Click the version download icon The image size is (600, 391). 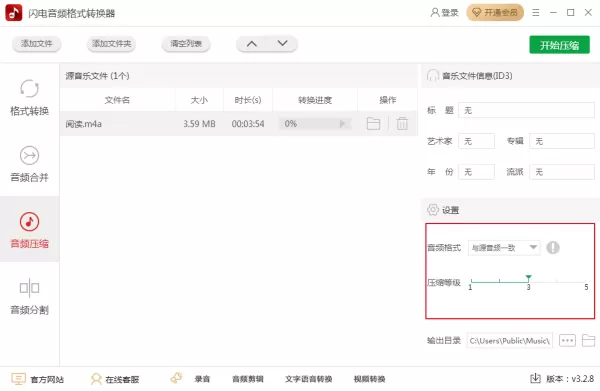(535, 378)
